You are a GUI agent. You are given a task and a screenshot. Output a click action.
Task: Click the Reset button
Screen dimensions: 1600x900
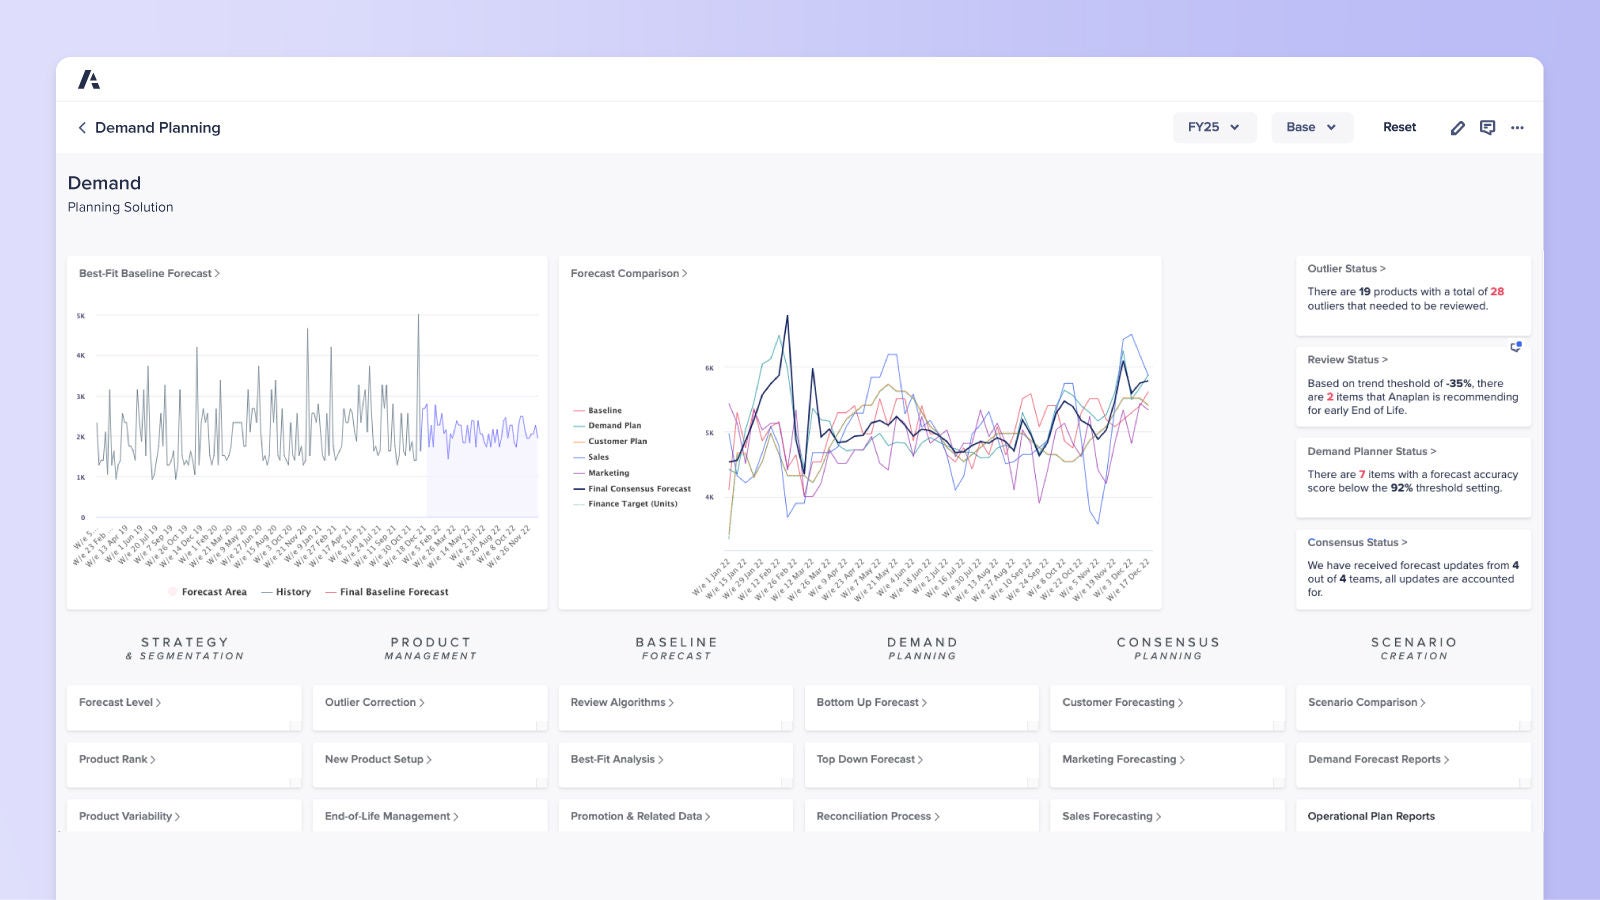pyautogui.click(x=1399, y=127)
